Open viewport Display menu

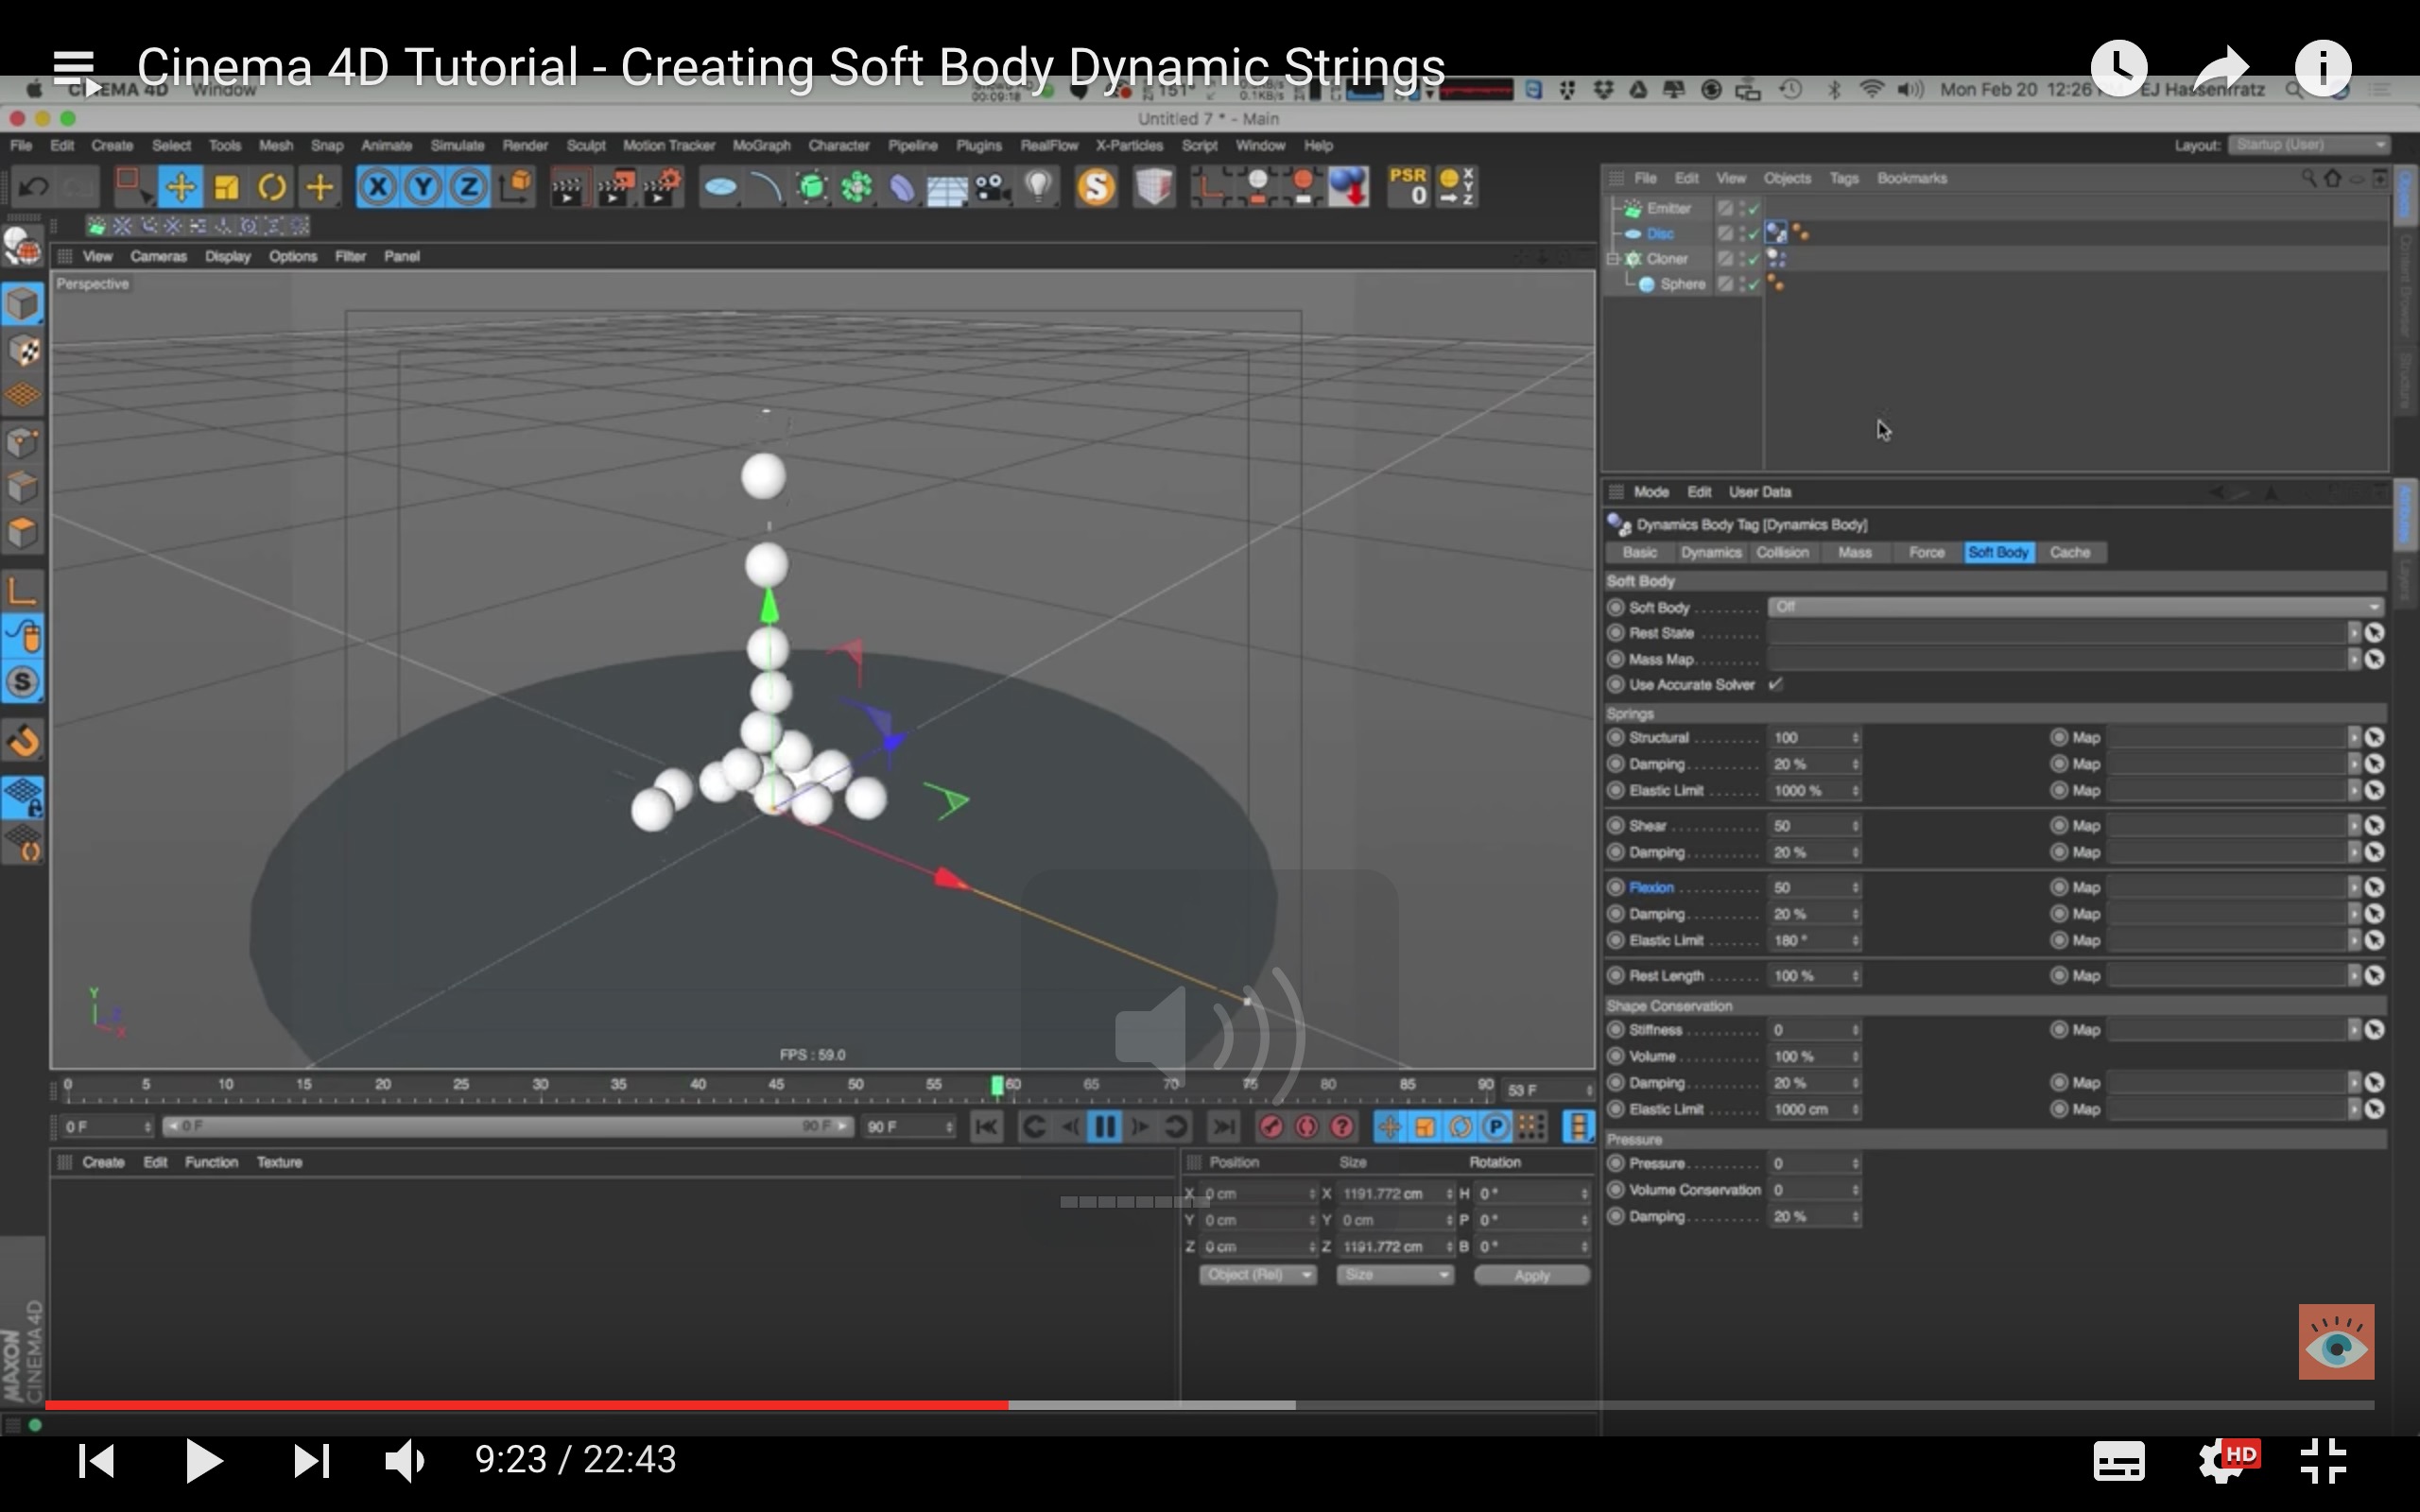227,256
